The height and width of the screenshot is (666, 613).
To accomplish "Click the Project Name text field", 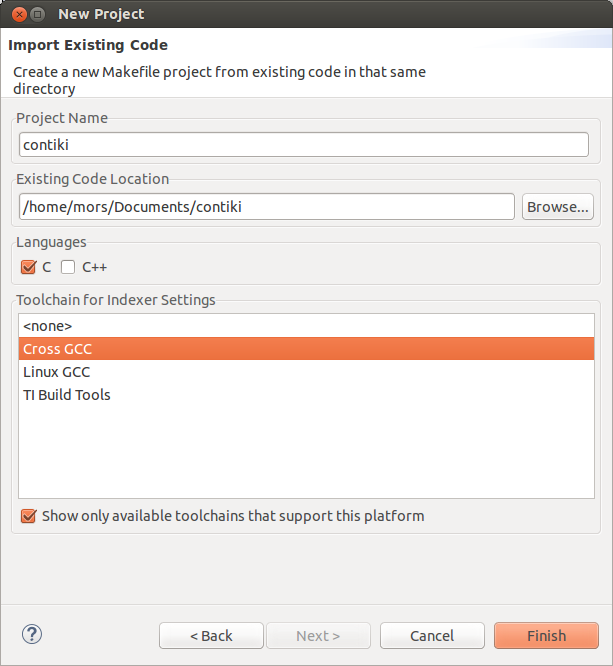I will coord(304,144).
